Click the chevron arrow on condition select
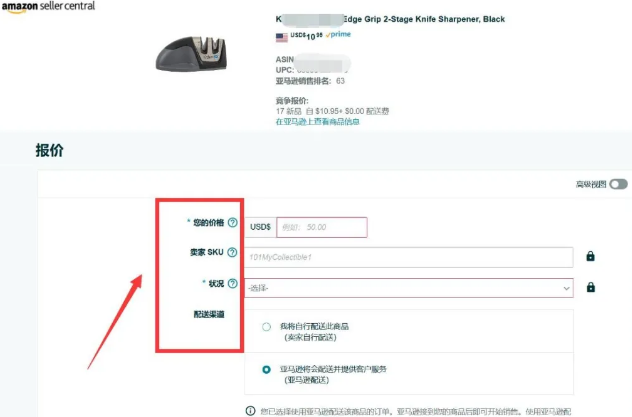Screen dimensions: 632x417 coord(566,288)
